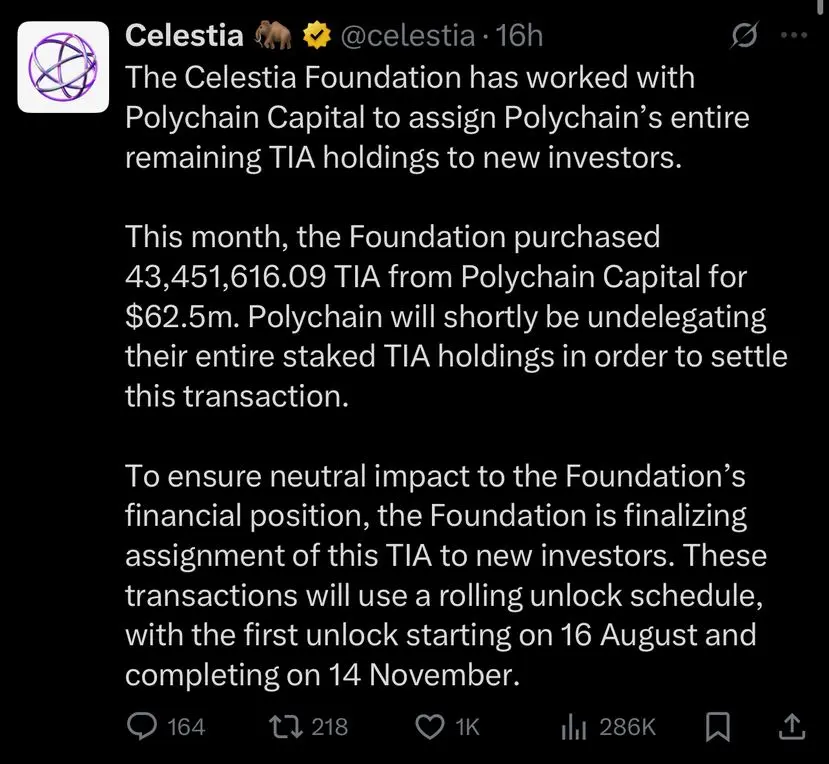The image size is (829, 764).
Task: Like the post with the heart icon
Action: (x=430, y=726)
